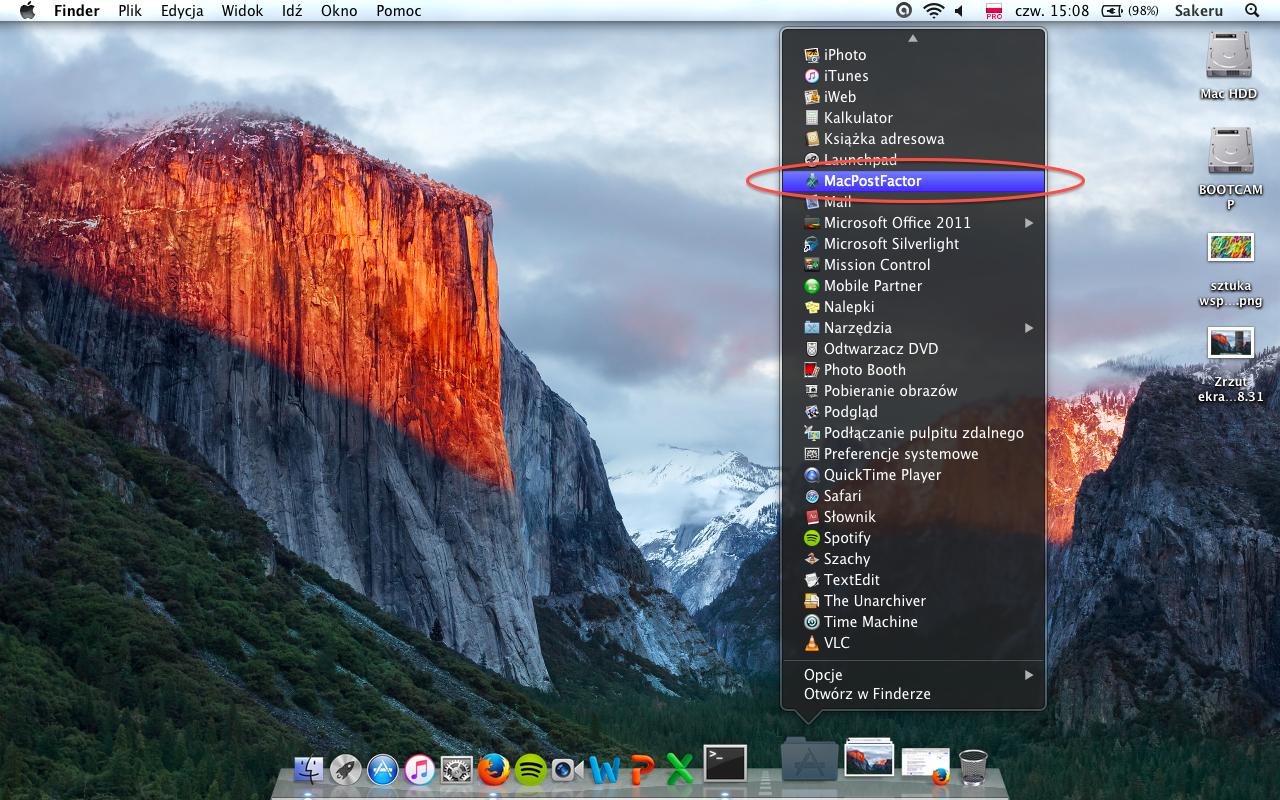Open the Apple menu
1280x800 pixels.
point(27,11)
